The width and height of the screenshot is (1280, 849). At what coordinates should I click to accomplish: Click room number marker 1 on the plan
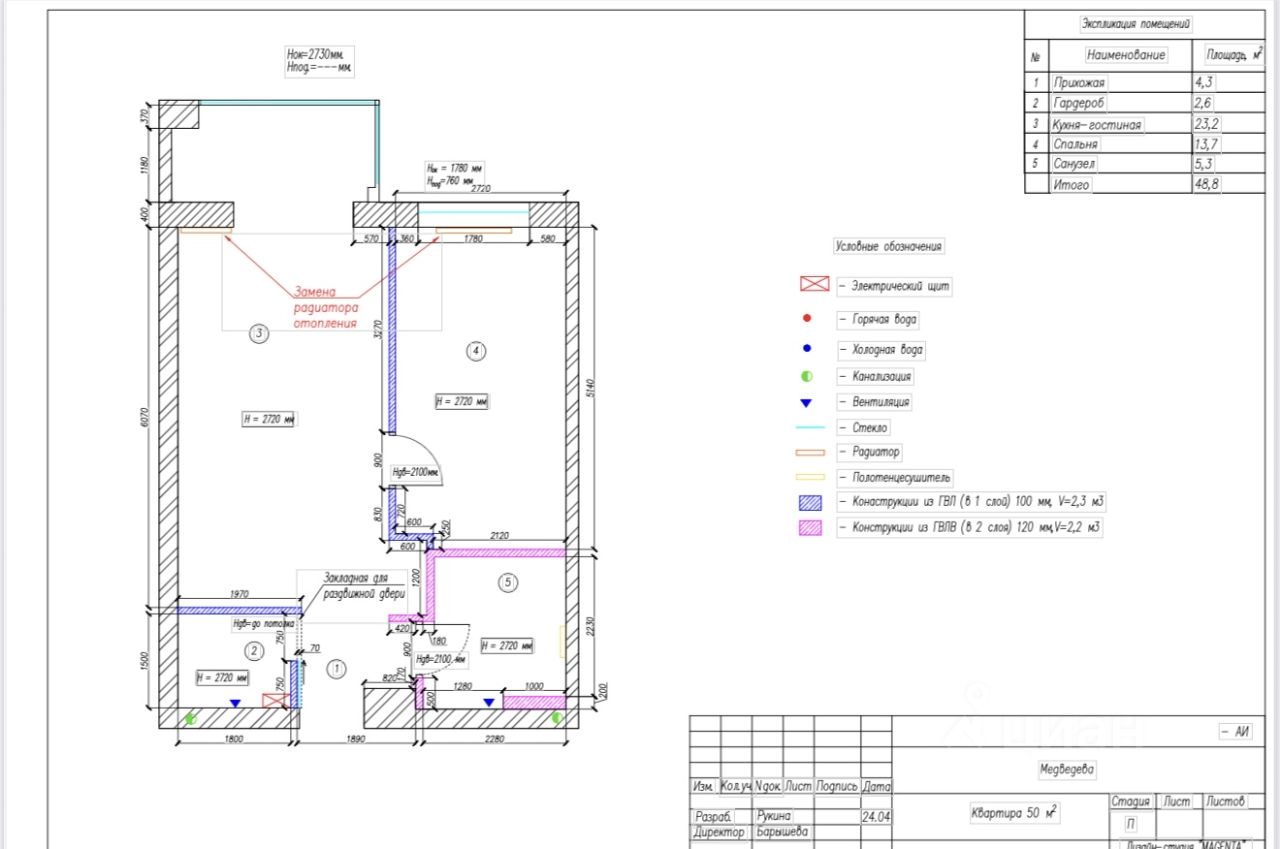tap(336, 667)
